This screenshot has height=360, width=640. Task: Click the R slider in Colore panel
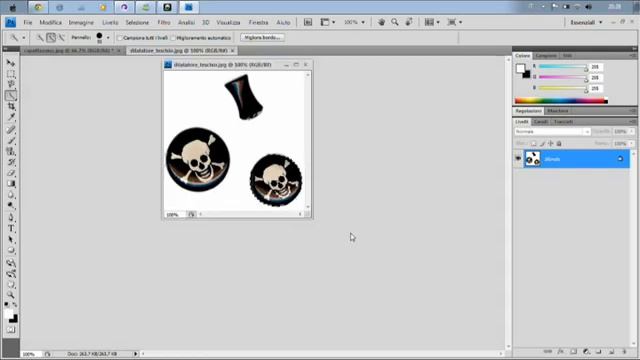pos(563,67)
